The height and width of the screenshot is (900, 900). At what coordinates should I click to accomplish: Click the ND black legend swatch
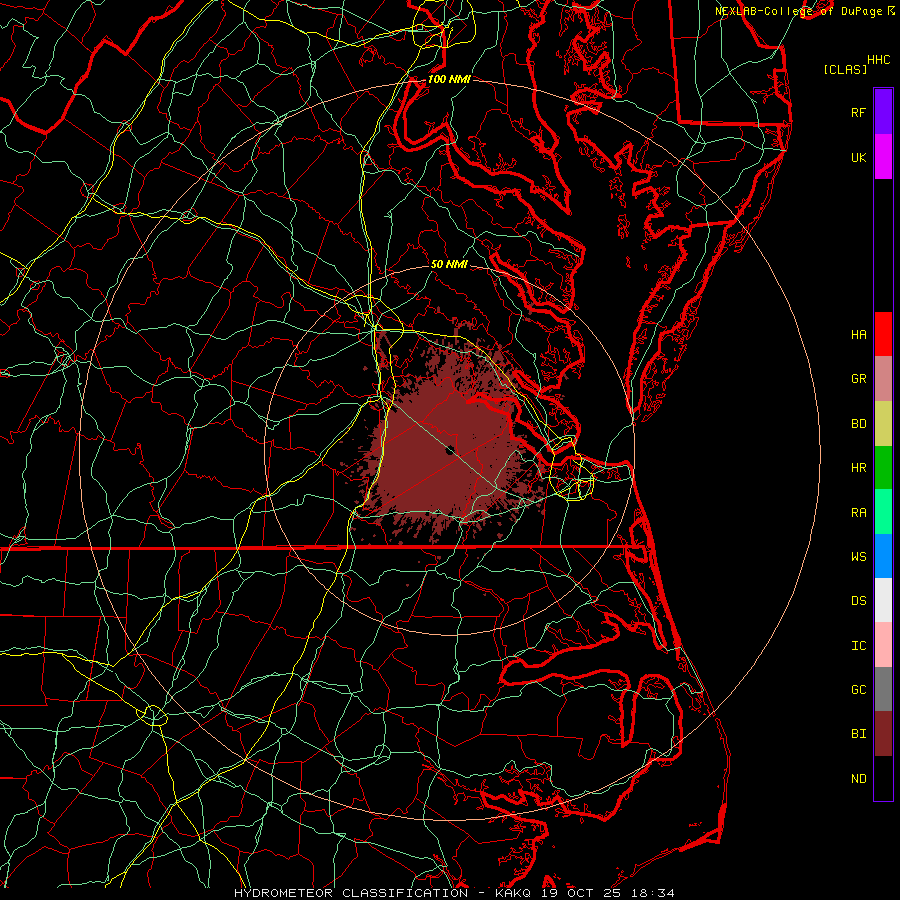pyautogui.click(x=883, y=778)
